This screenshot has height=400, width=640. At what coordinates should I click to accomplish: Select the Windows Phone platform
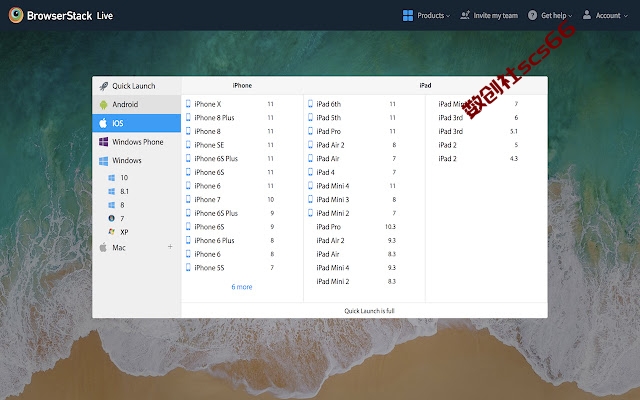pos(136,142)
